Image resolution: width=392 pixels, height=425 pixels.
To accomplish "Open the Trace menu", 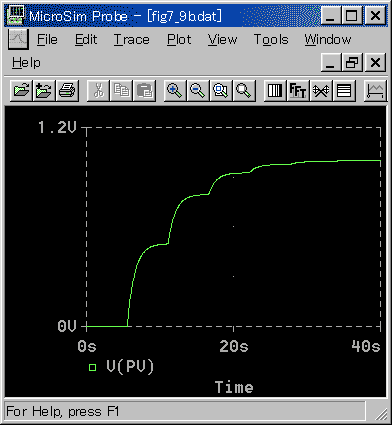I will 132,40.
